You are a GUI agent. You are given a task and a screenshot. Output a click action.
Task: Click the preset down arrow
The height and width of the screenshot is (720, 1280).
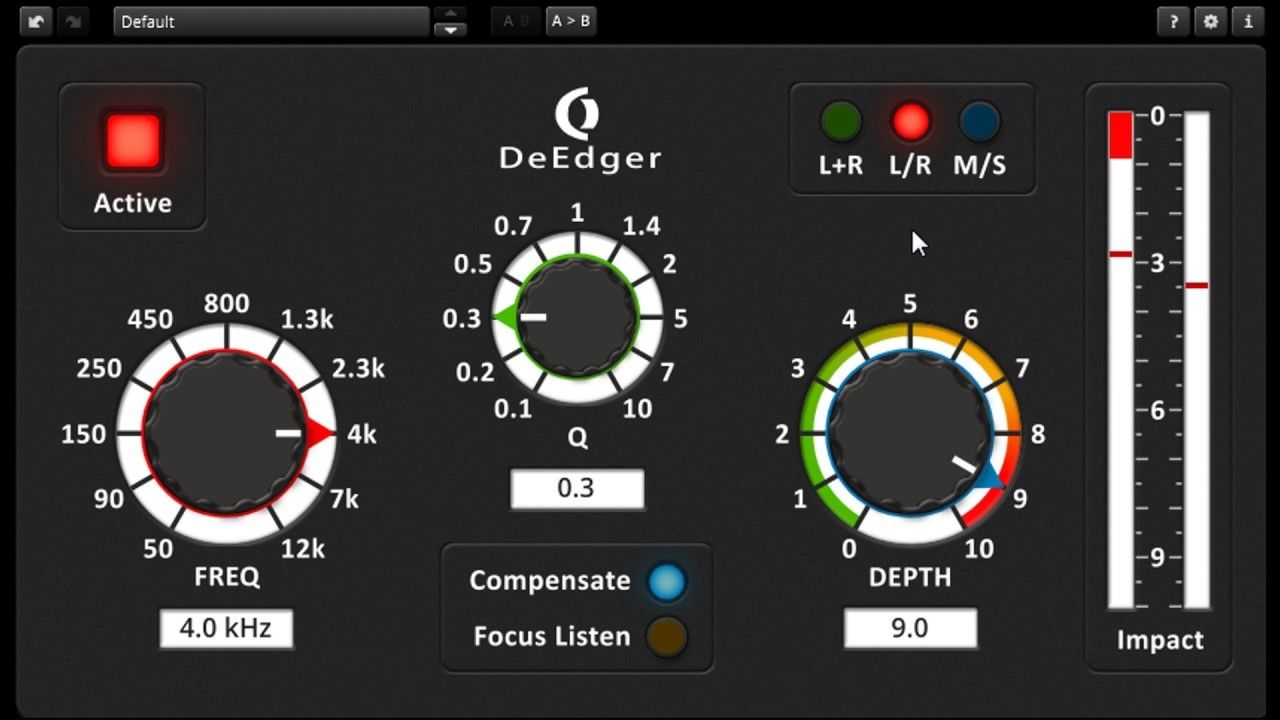[x=451, y=30]
